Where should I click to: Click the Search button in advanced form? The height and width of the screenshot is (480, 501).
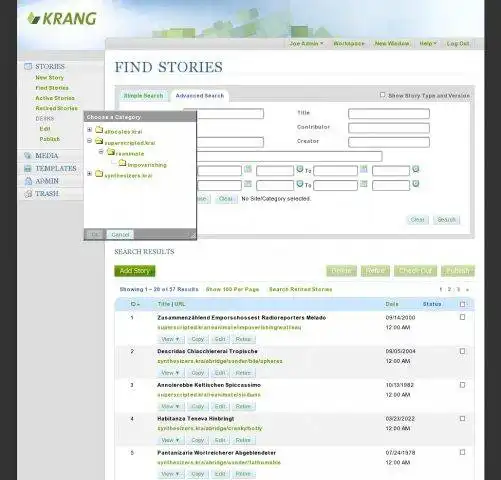click(447, 220)
